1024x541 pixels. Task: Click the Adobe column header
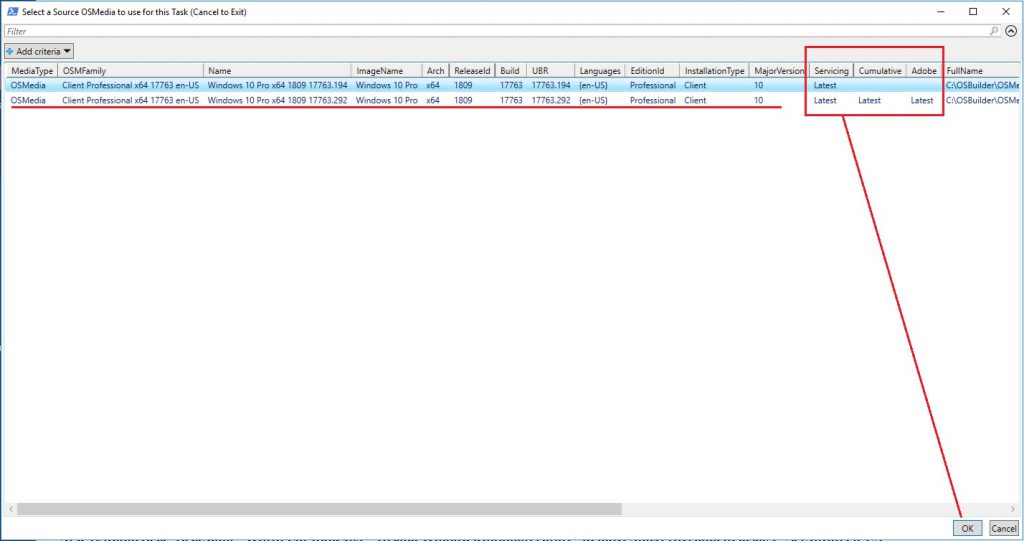pos(923,71)
